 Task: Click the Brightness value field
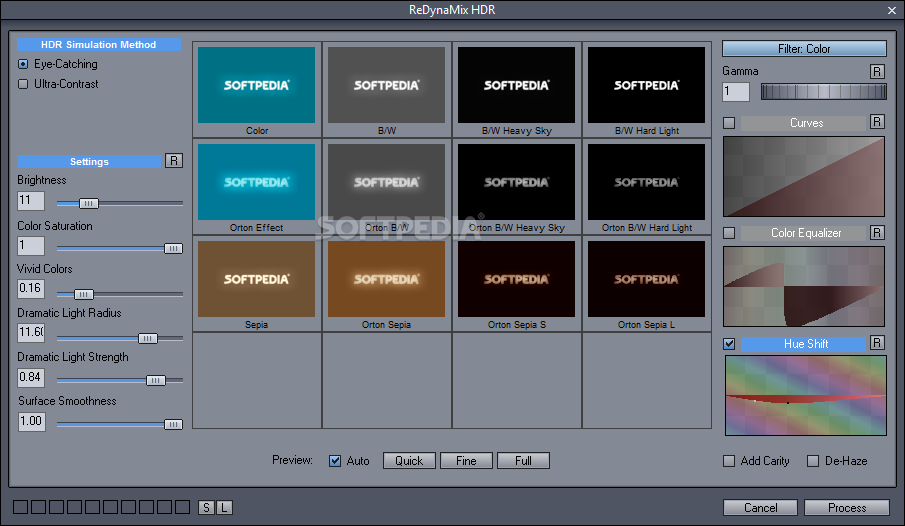tap(31, 200)
